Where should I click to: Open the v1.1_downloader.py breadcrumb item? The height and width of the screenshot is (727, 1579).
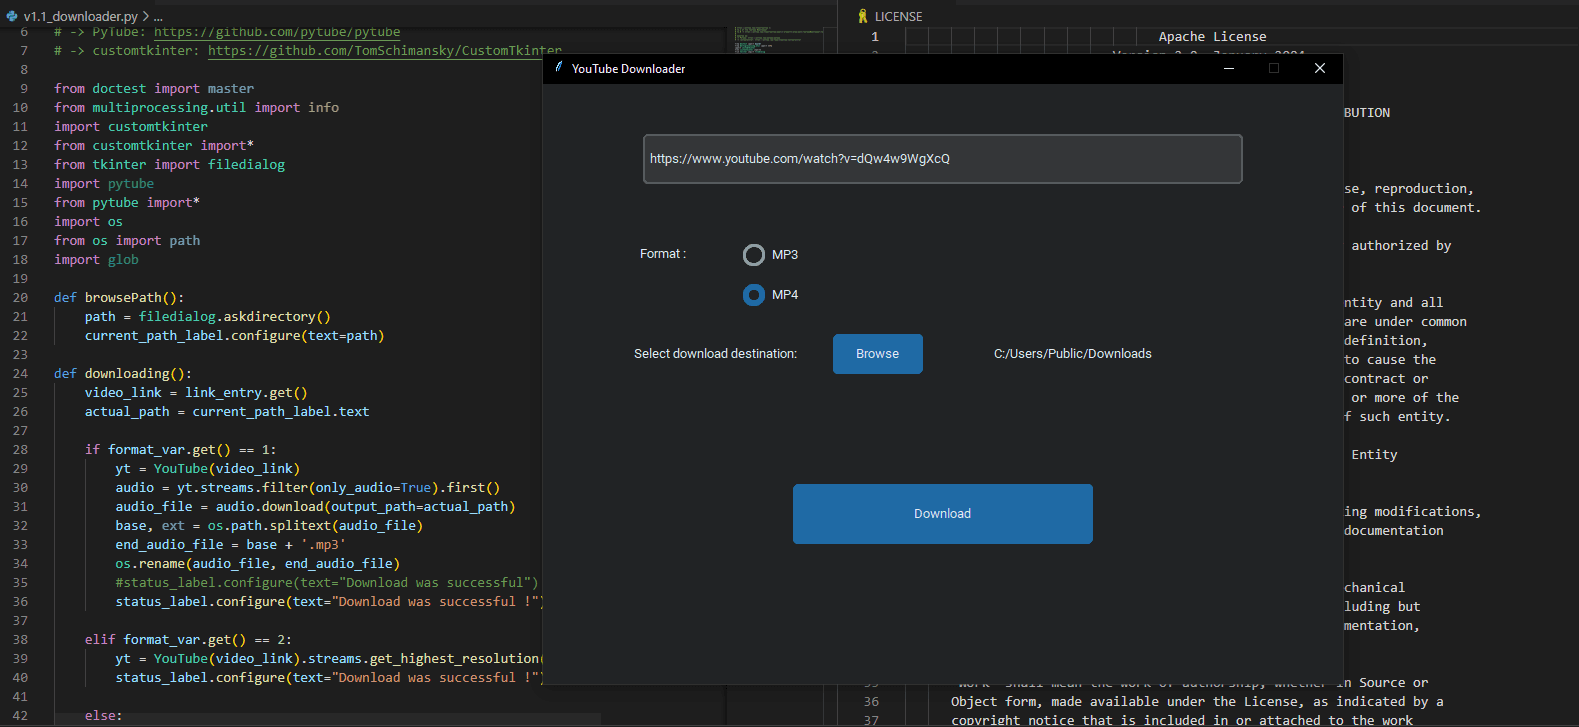(80, 16)
